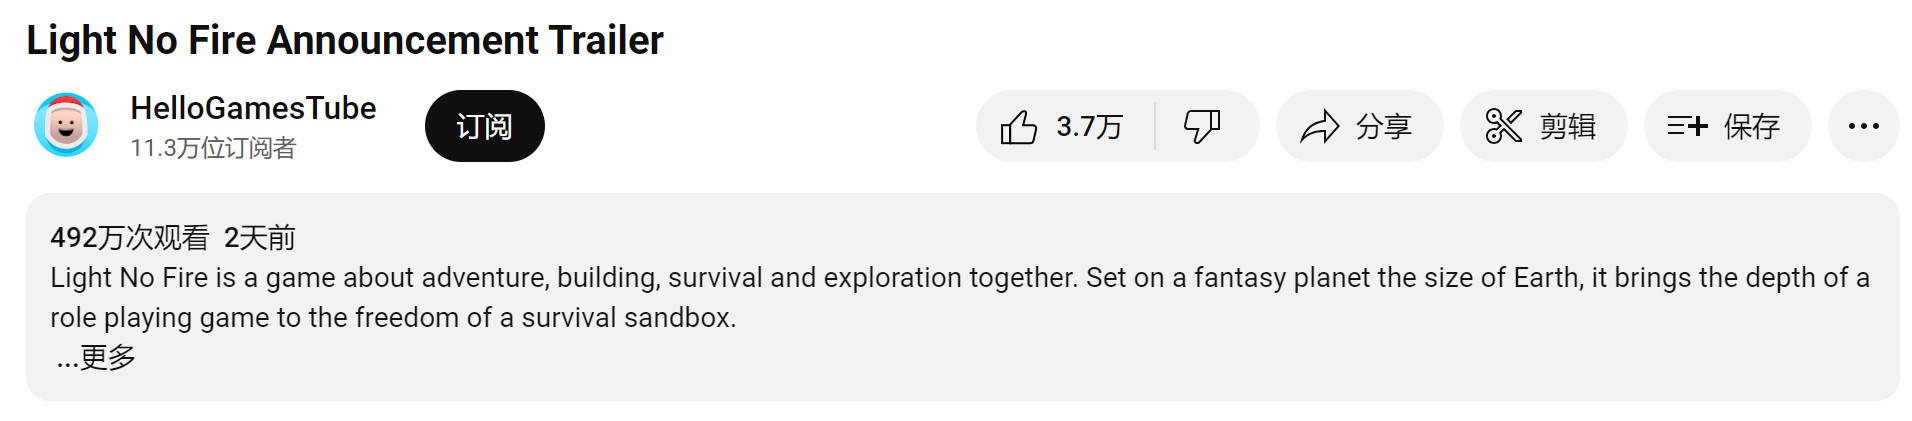This screenshot has width=1912, height=421.
Task: Dislike the video with the thumbs-down icon
Action: [x=1202, y=127]
